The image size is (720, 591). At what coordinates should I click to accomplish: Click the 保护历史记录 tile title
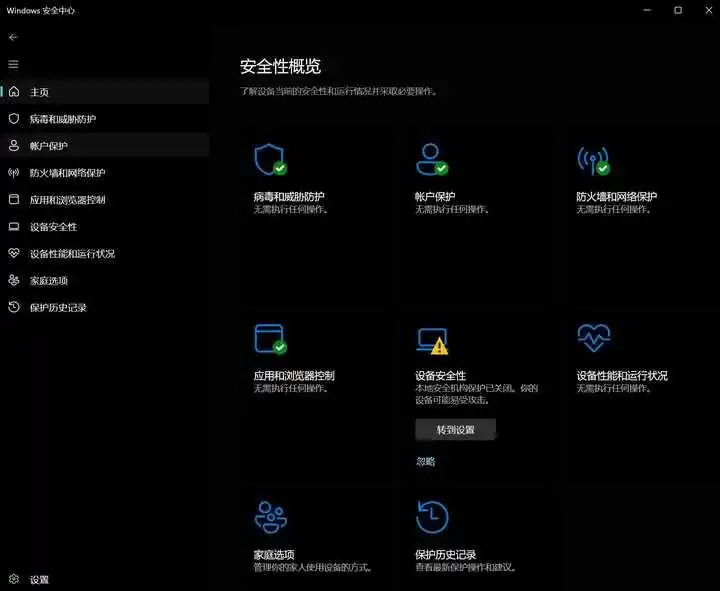point(445,554)
